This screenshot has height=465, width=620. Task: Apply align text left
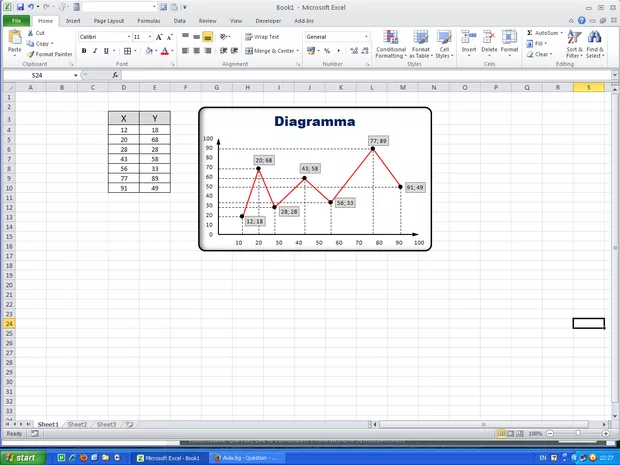coord(185,51)
